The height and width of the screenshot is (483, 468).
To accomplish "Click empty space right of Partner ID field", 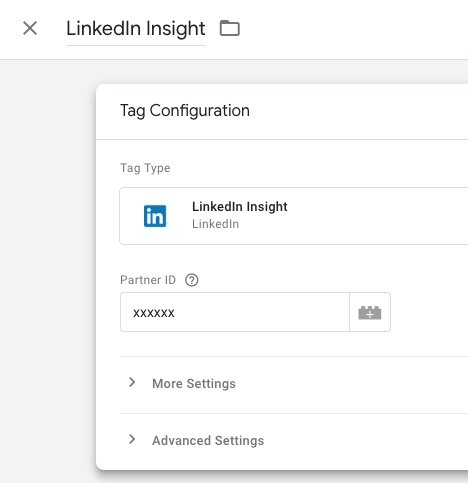I will click(x=429, y=312).
